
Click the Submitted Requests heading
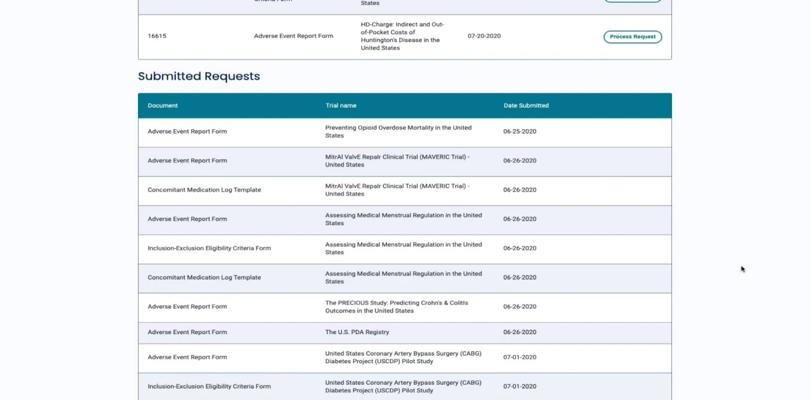pos(199,76)
